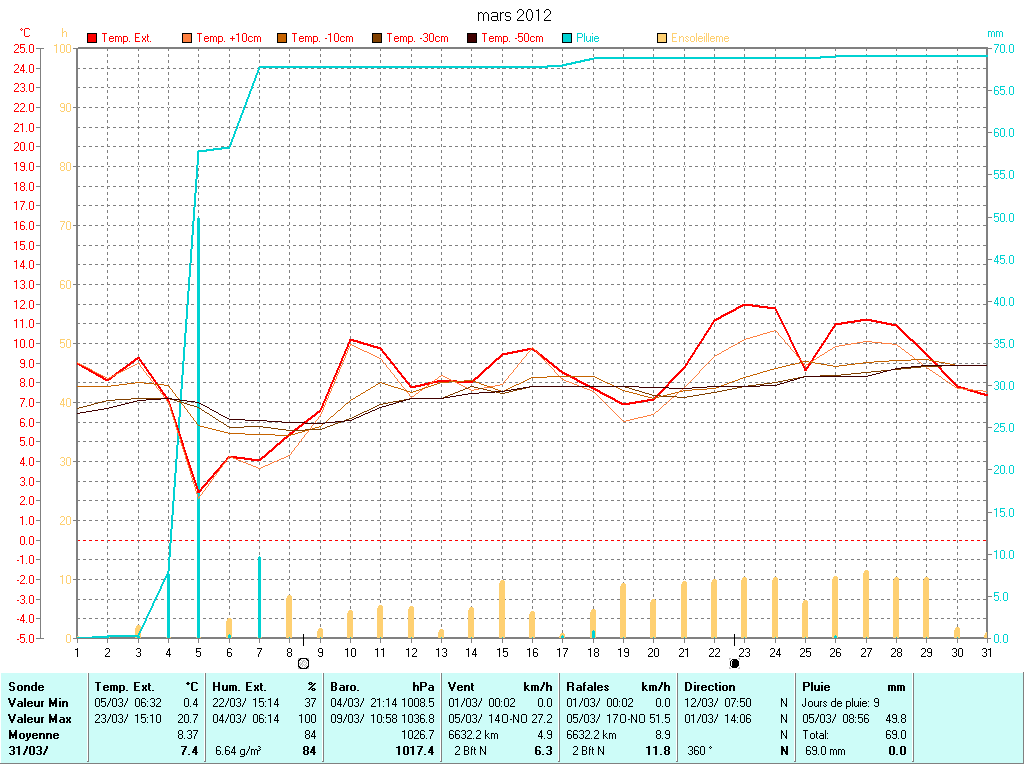The image size is (1024, 764).
Task: Click the dark Temp. -50cm legend swatch
Action: [472, 38]
